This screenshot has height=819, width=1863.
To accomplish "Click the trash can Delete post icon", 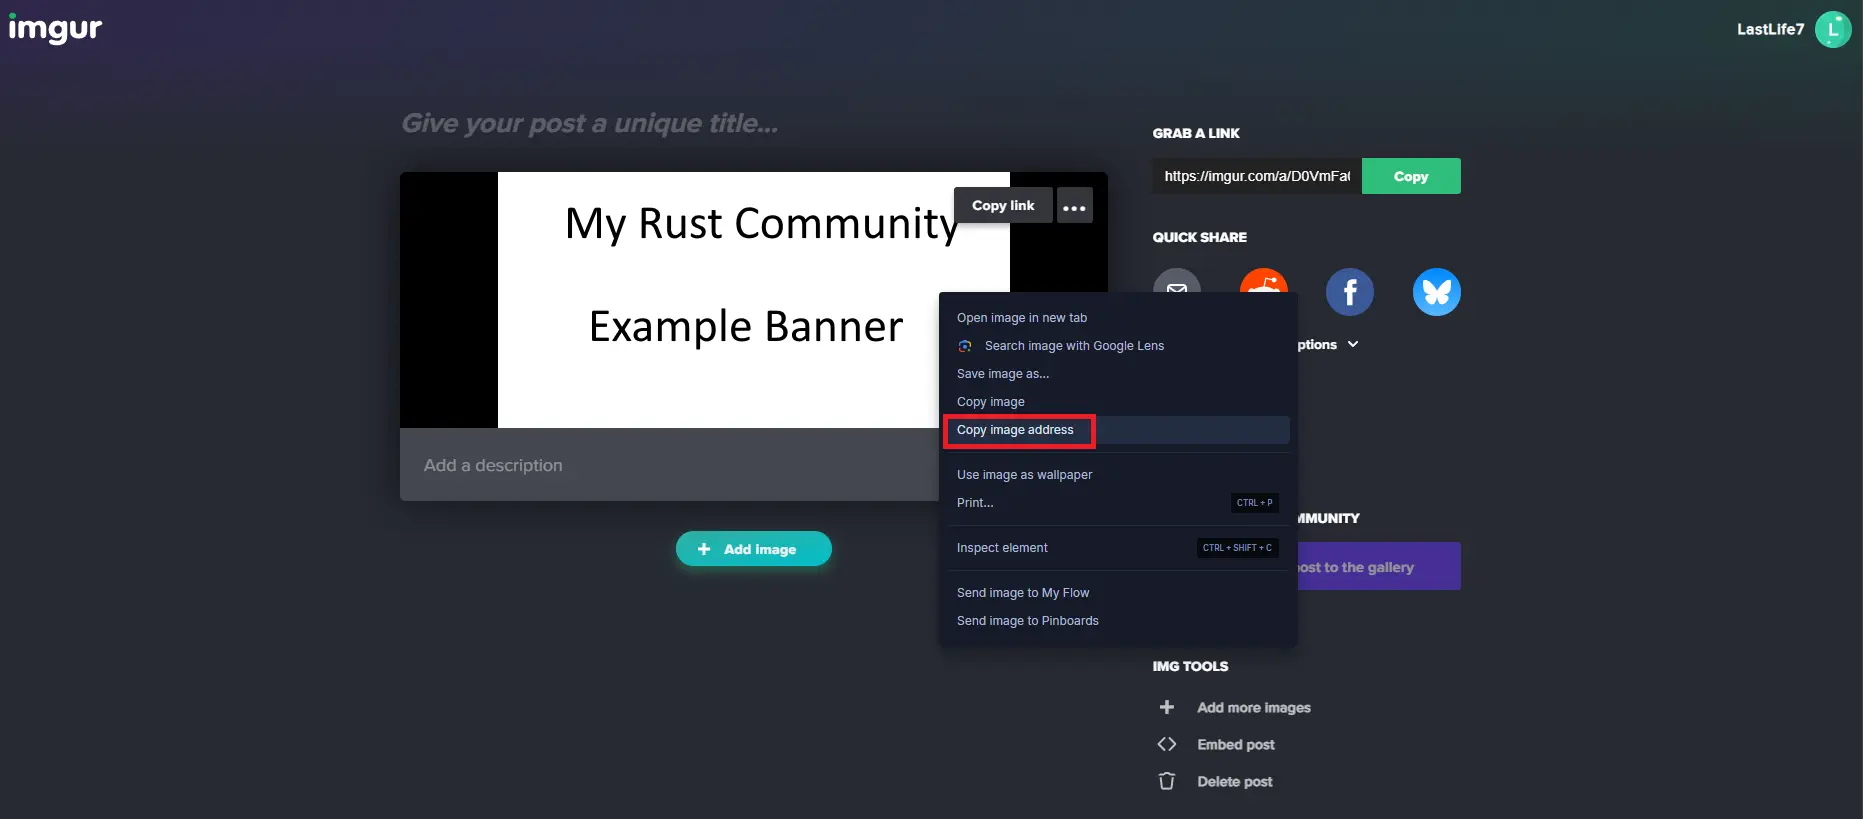I will [x=1166, y=781].
